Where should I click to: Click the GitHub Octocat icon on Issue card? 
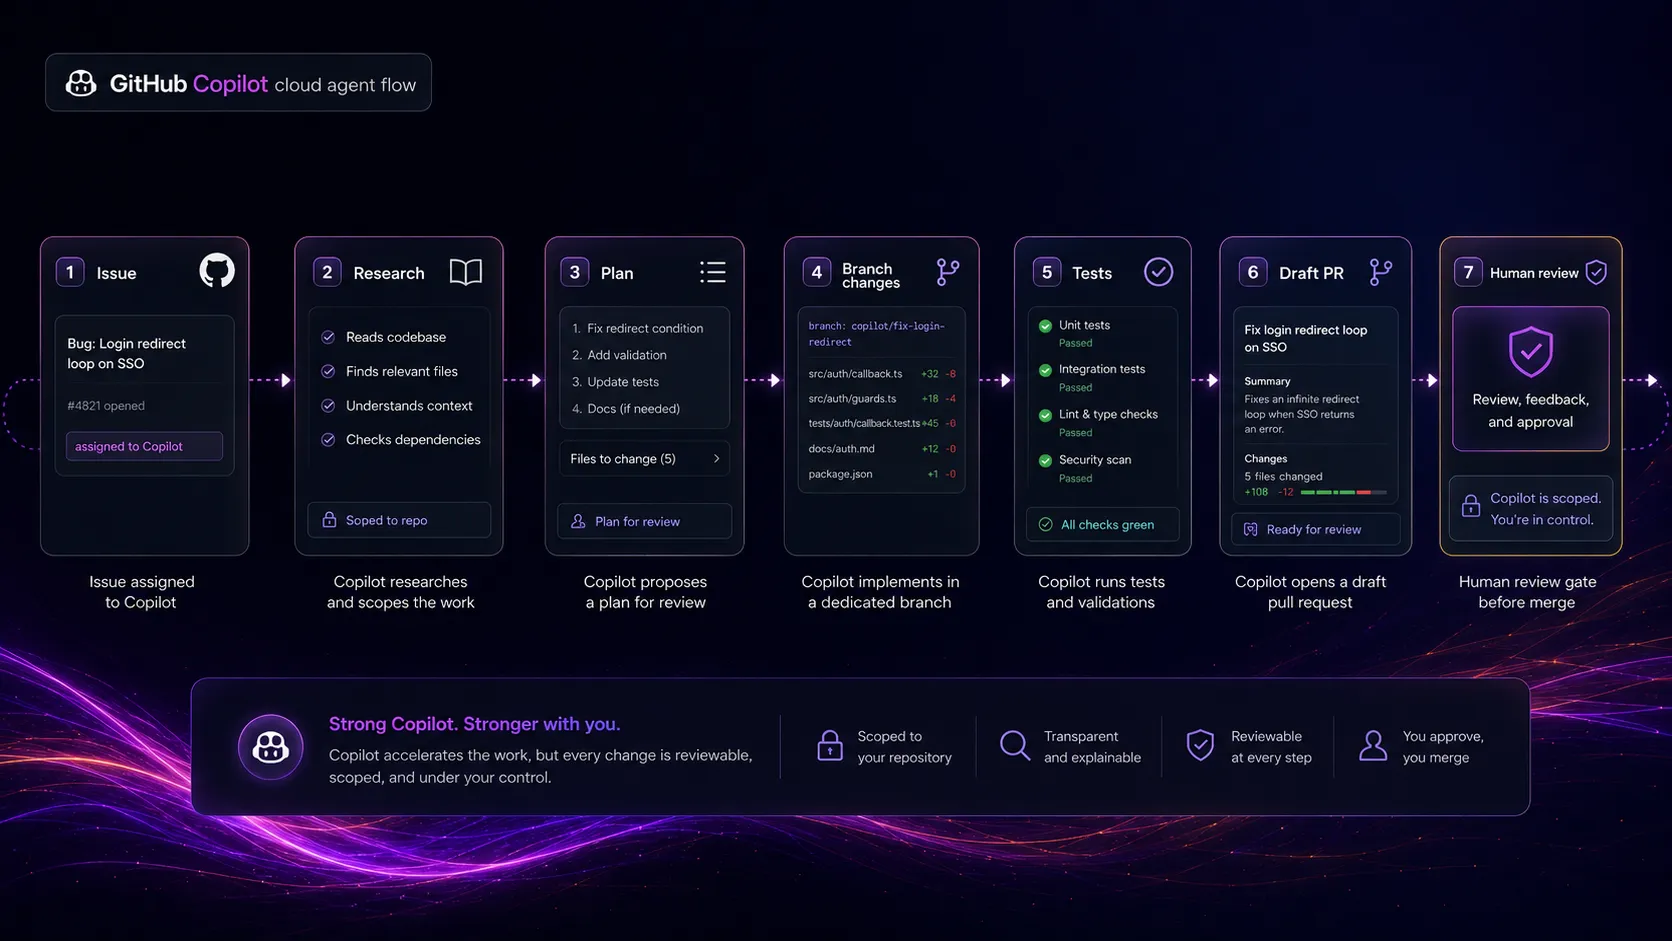tap(217, 270)
